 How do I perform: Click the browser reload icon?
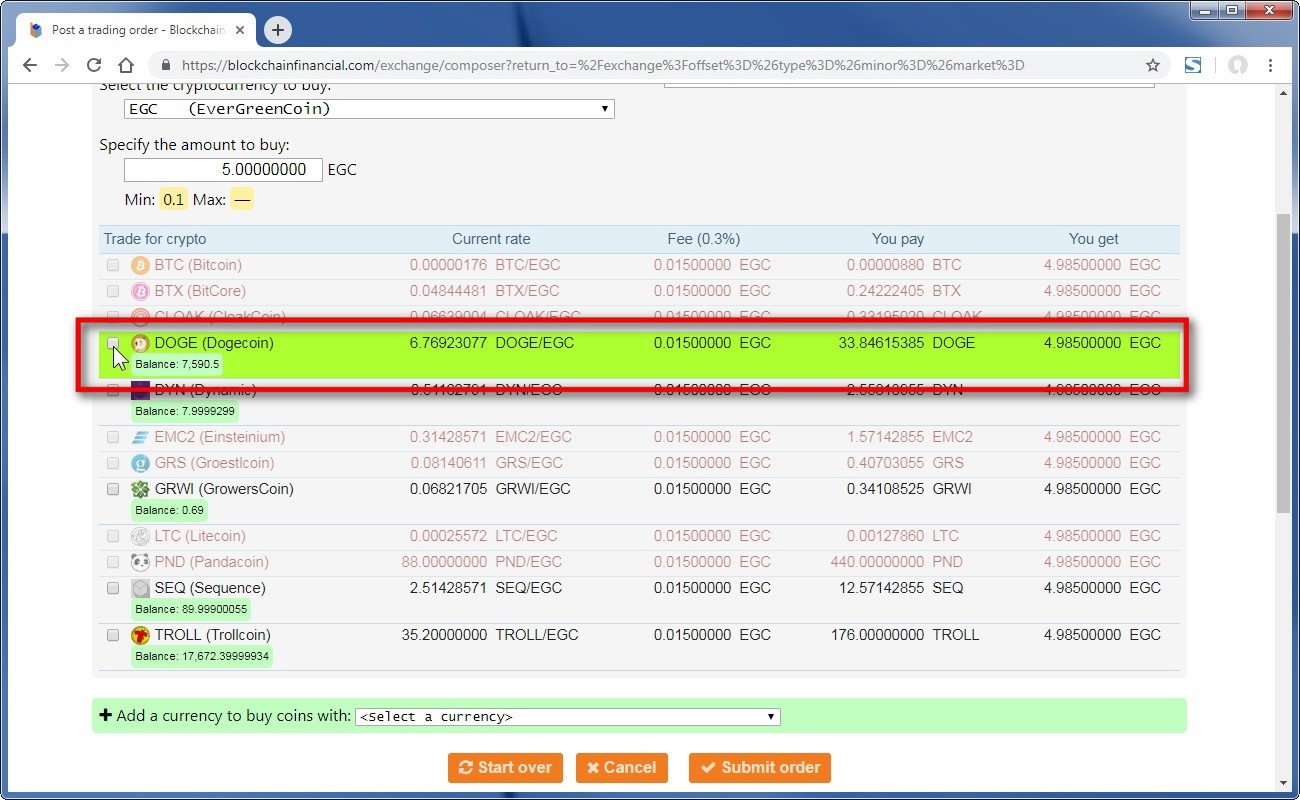coord(94,65)
